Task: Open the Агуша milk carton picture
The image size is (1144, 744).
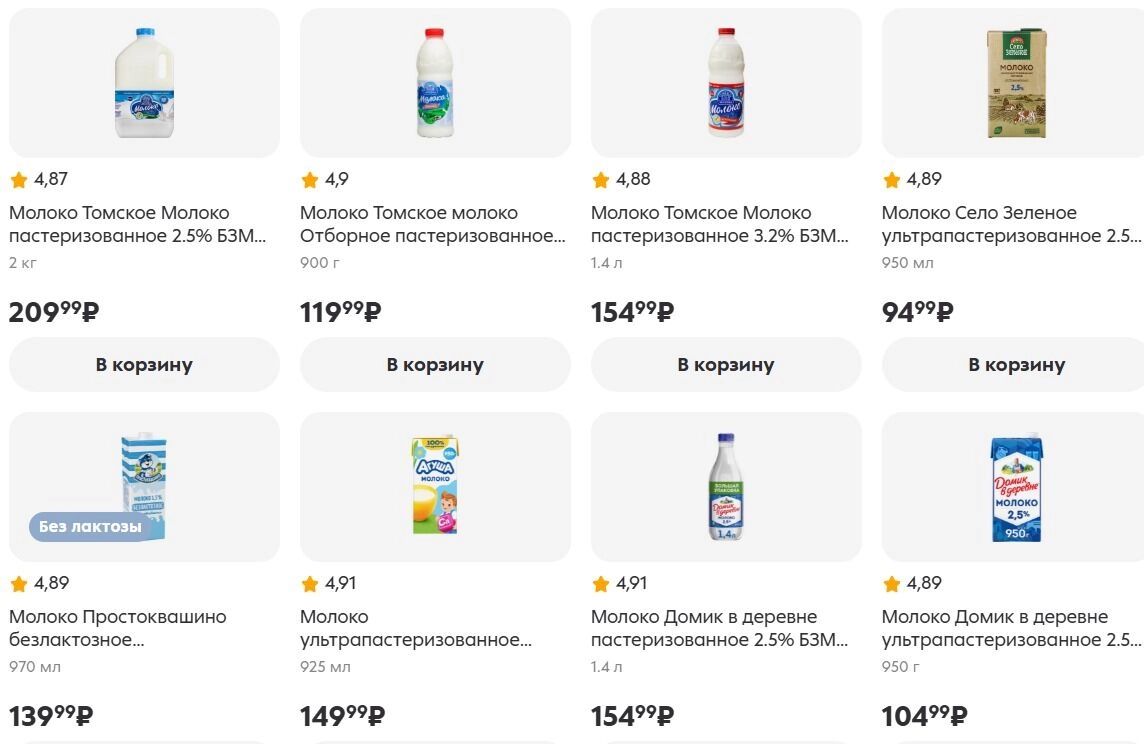Action: pos(435,486)
